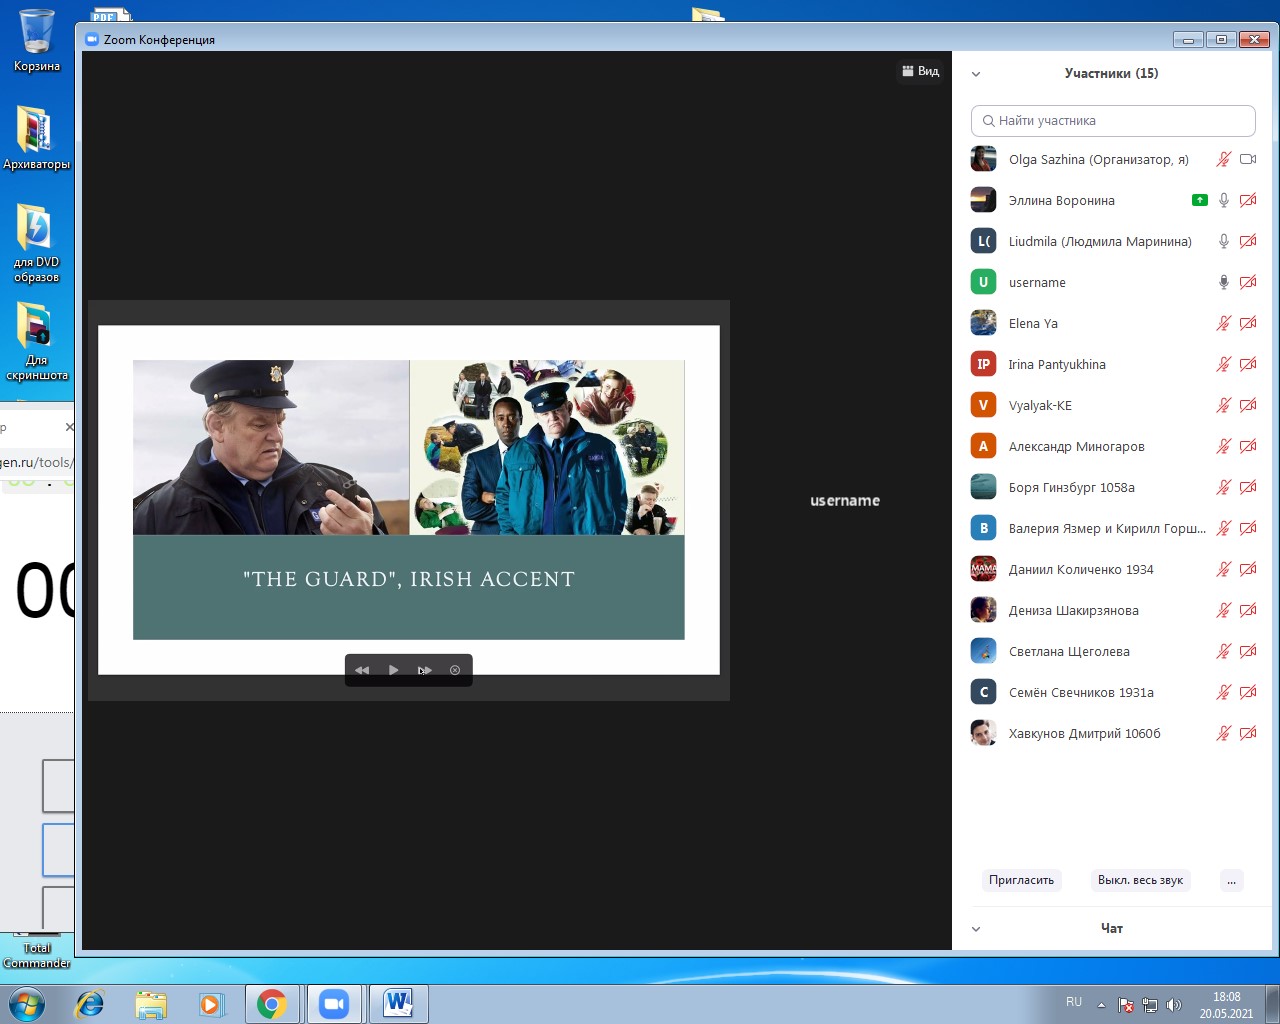Click Дениза Шакирзянова's disabled camera icon

[x=1248, y=610]
